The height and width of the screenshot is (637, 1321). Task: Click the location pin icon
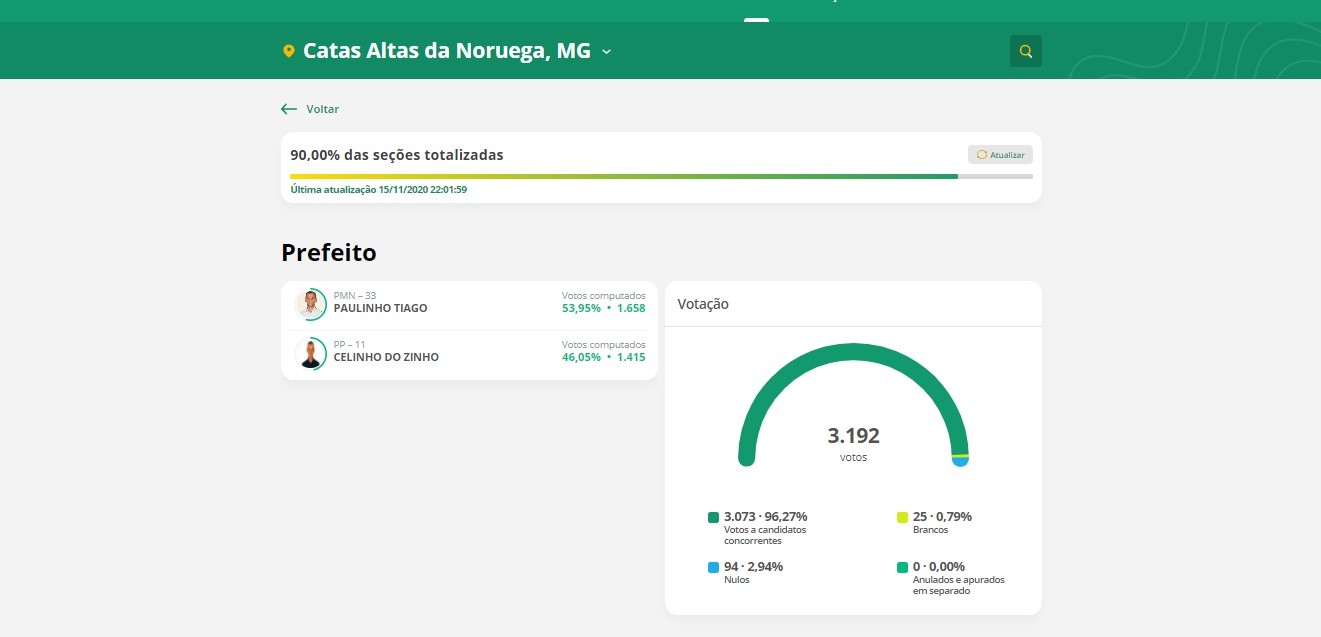(x=289, y=51)
